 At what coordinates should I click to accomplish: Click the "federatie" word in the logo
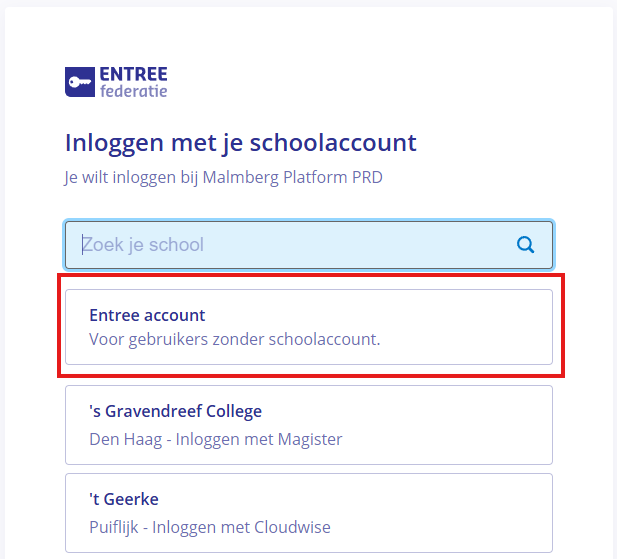(133, 91)
